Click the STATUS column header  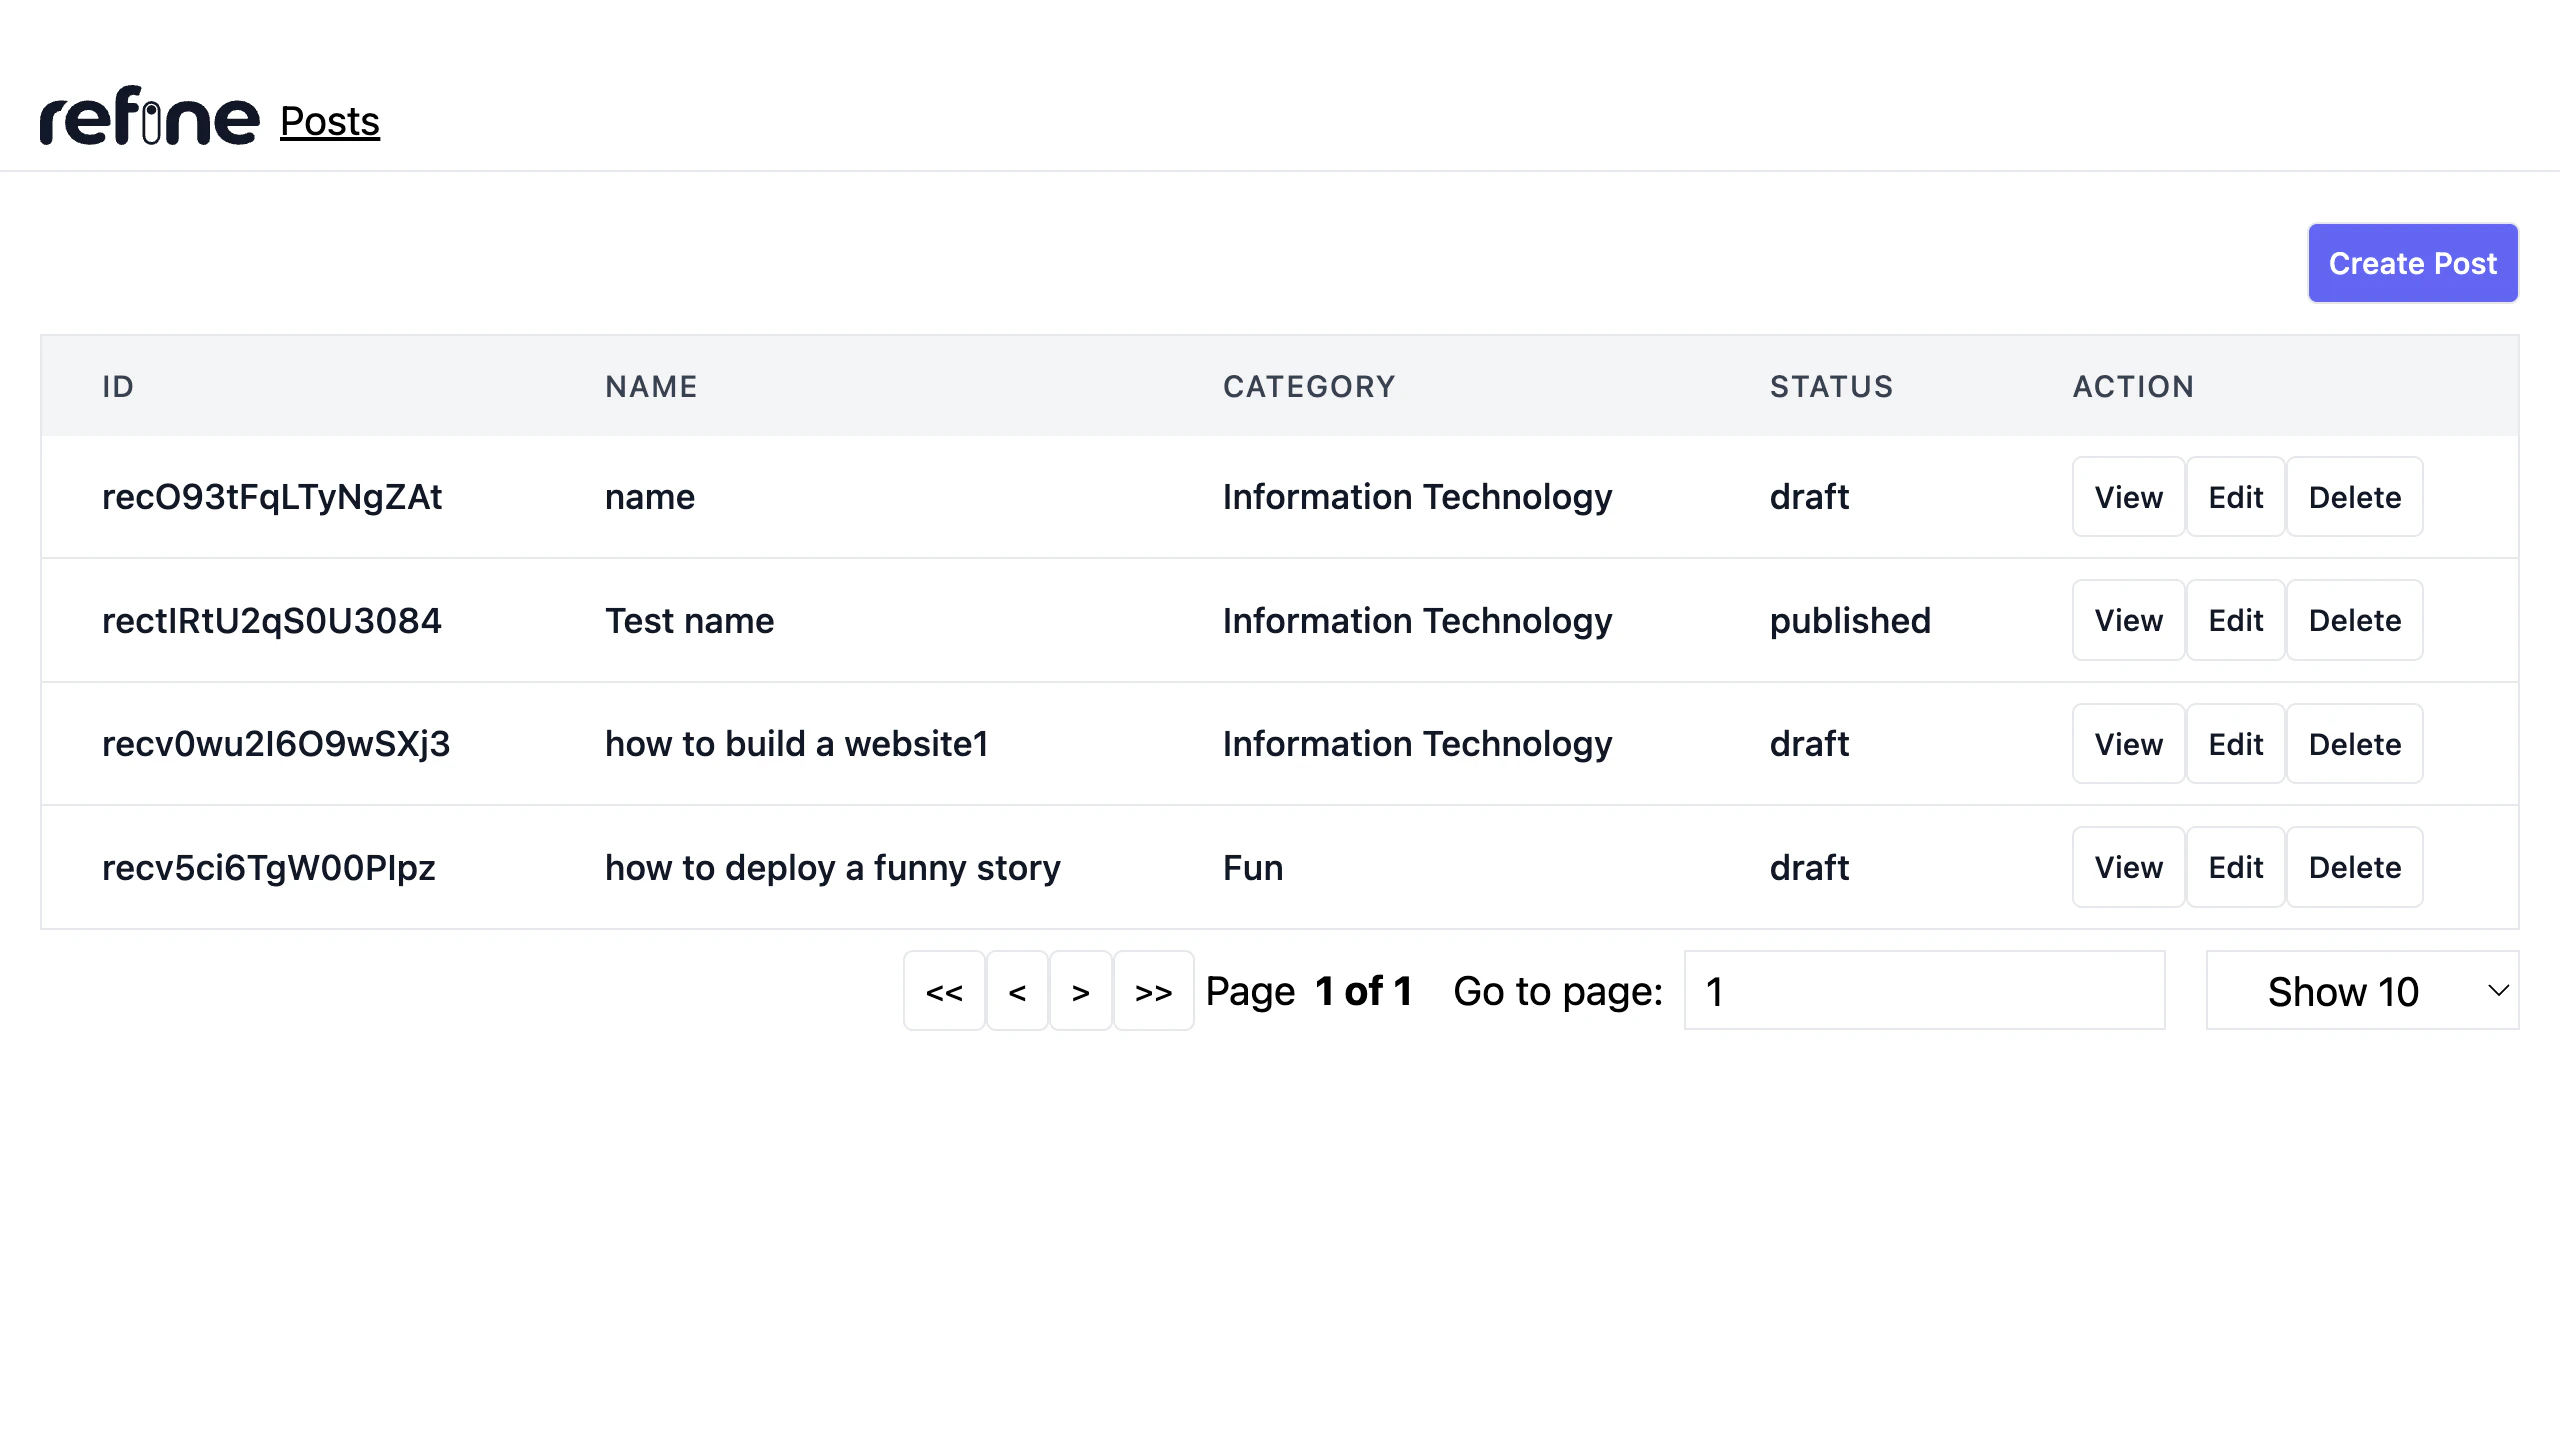tap(1831, 386)
